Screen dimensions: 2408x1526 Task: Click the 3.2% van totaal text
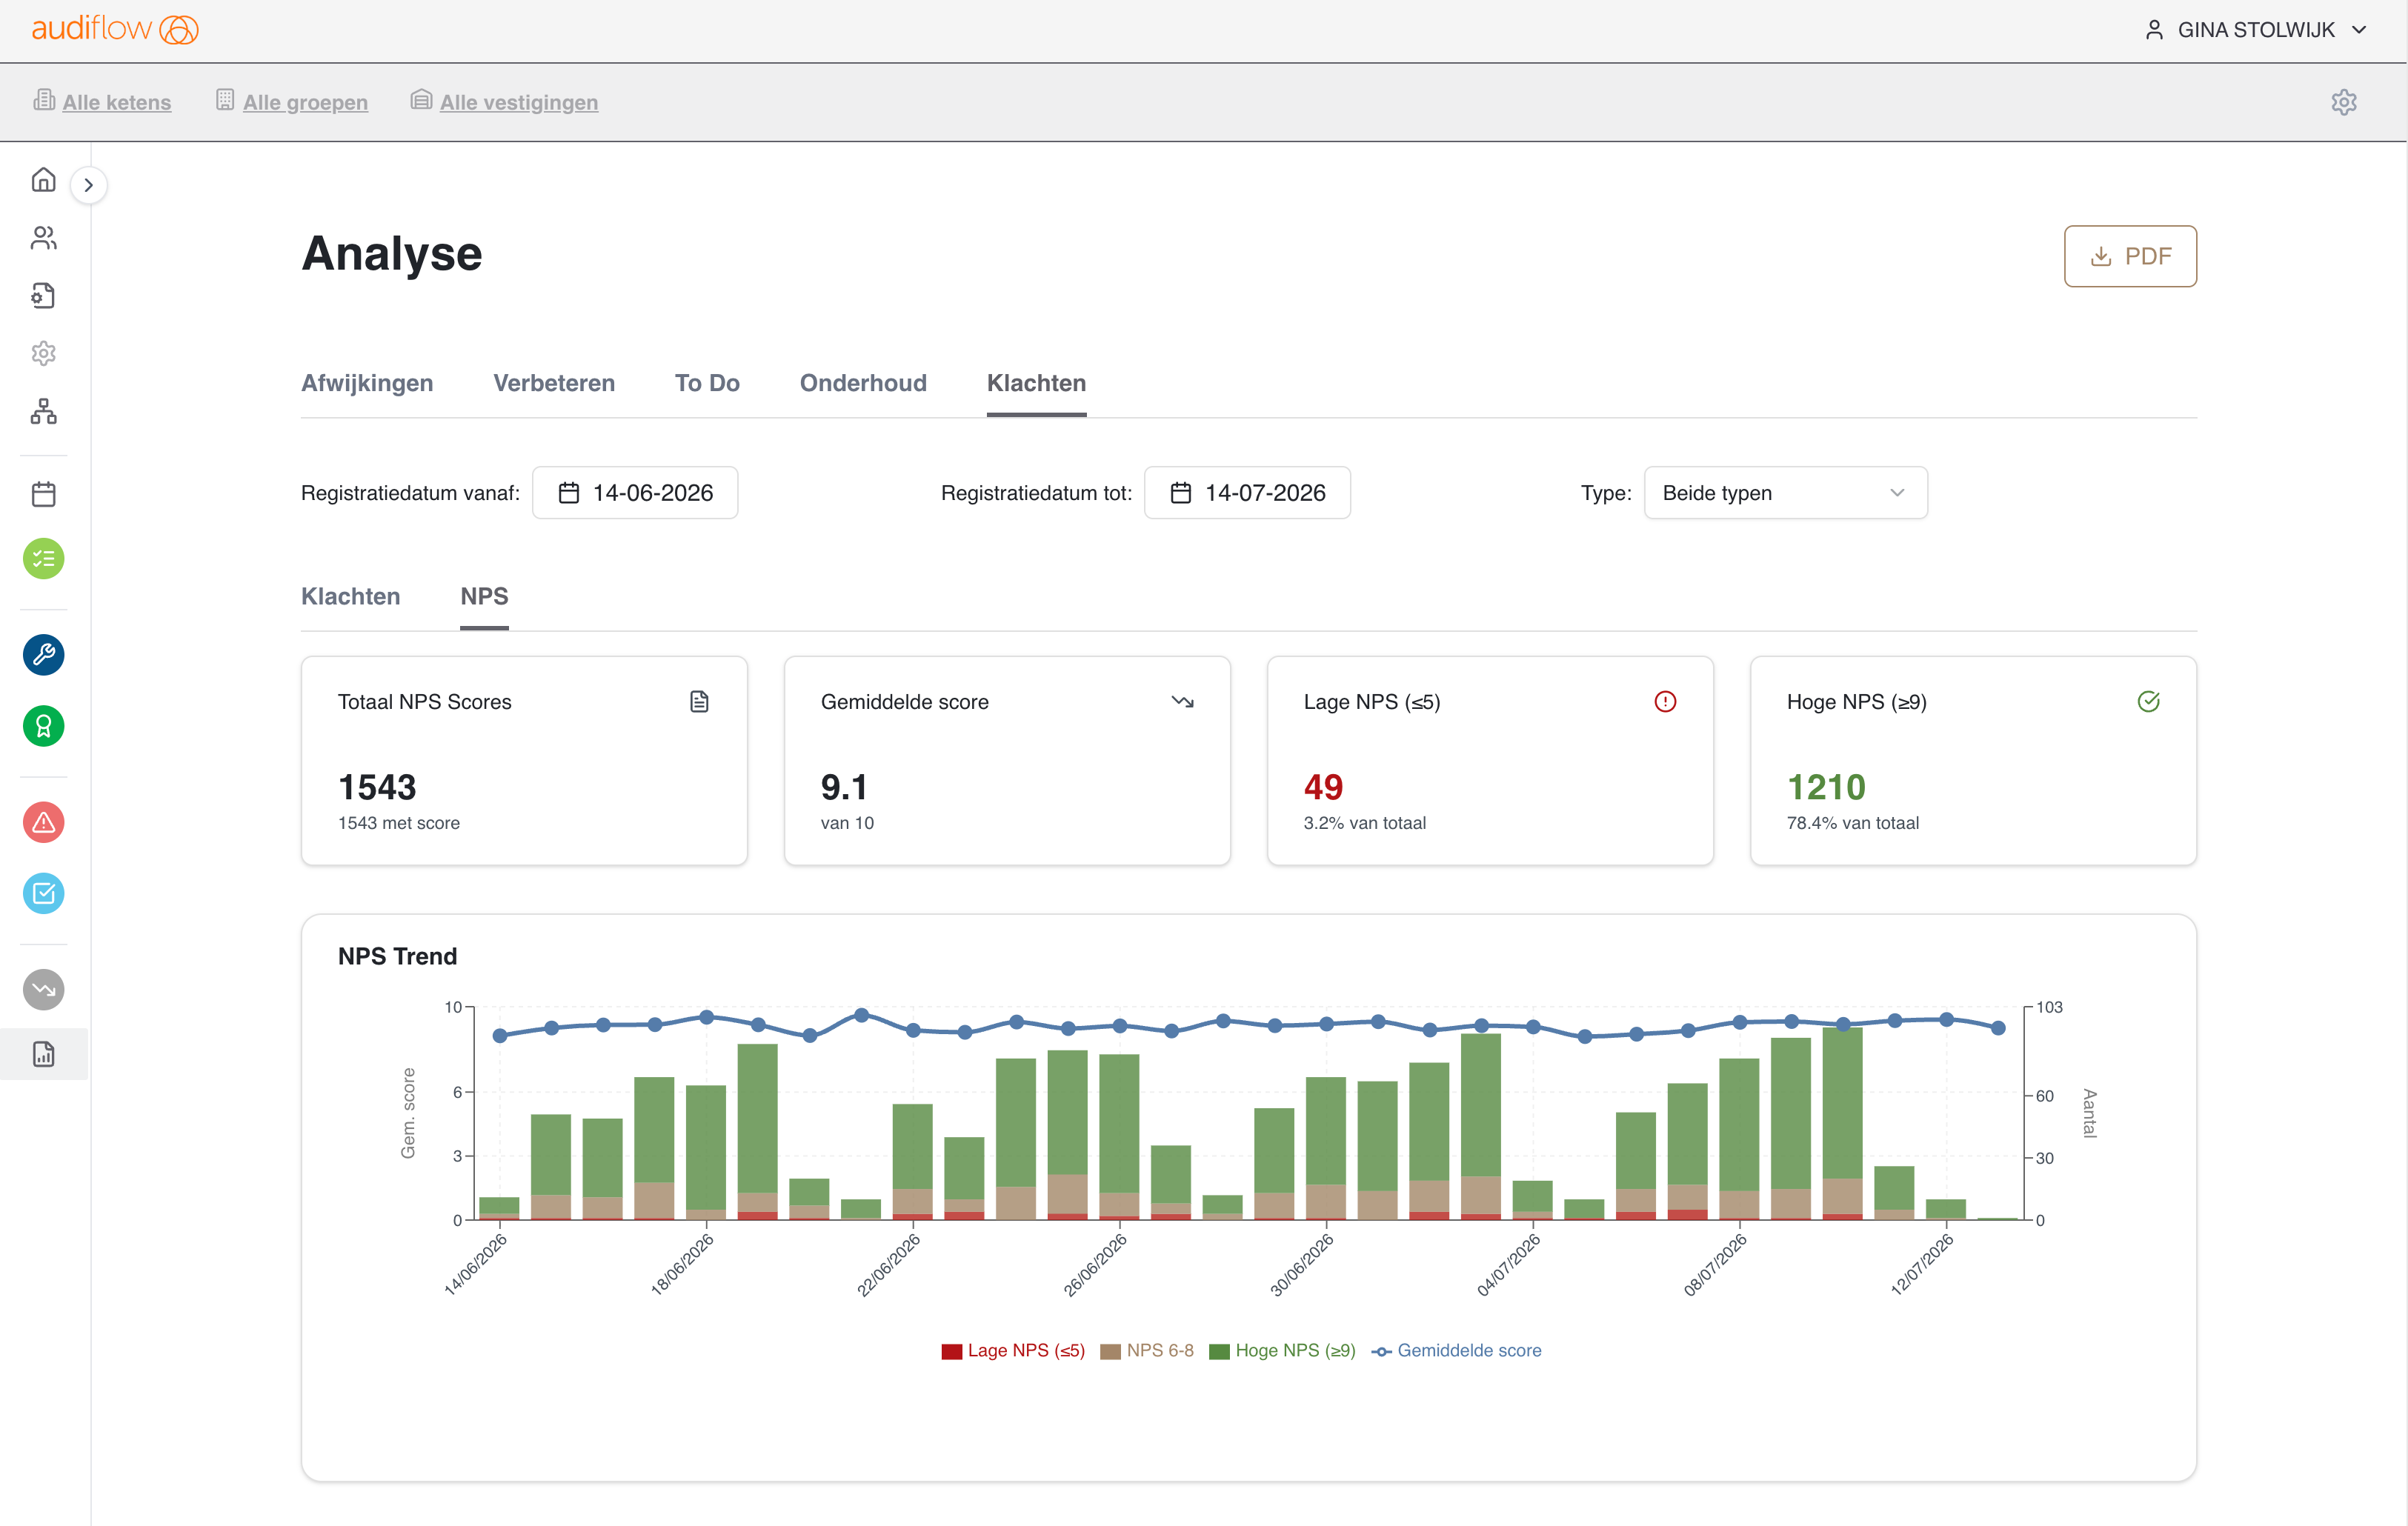point(1365,823)
